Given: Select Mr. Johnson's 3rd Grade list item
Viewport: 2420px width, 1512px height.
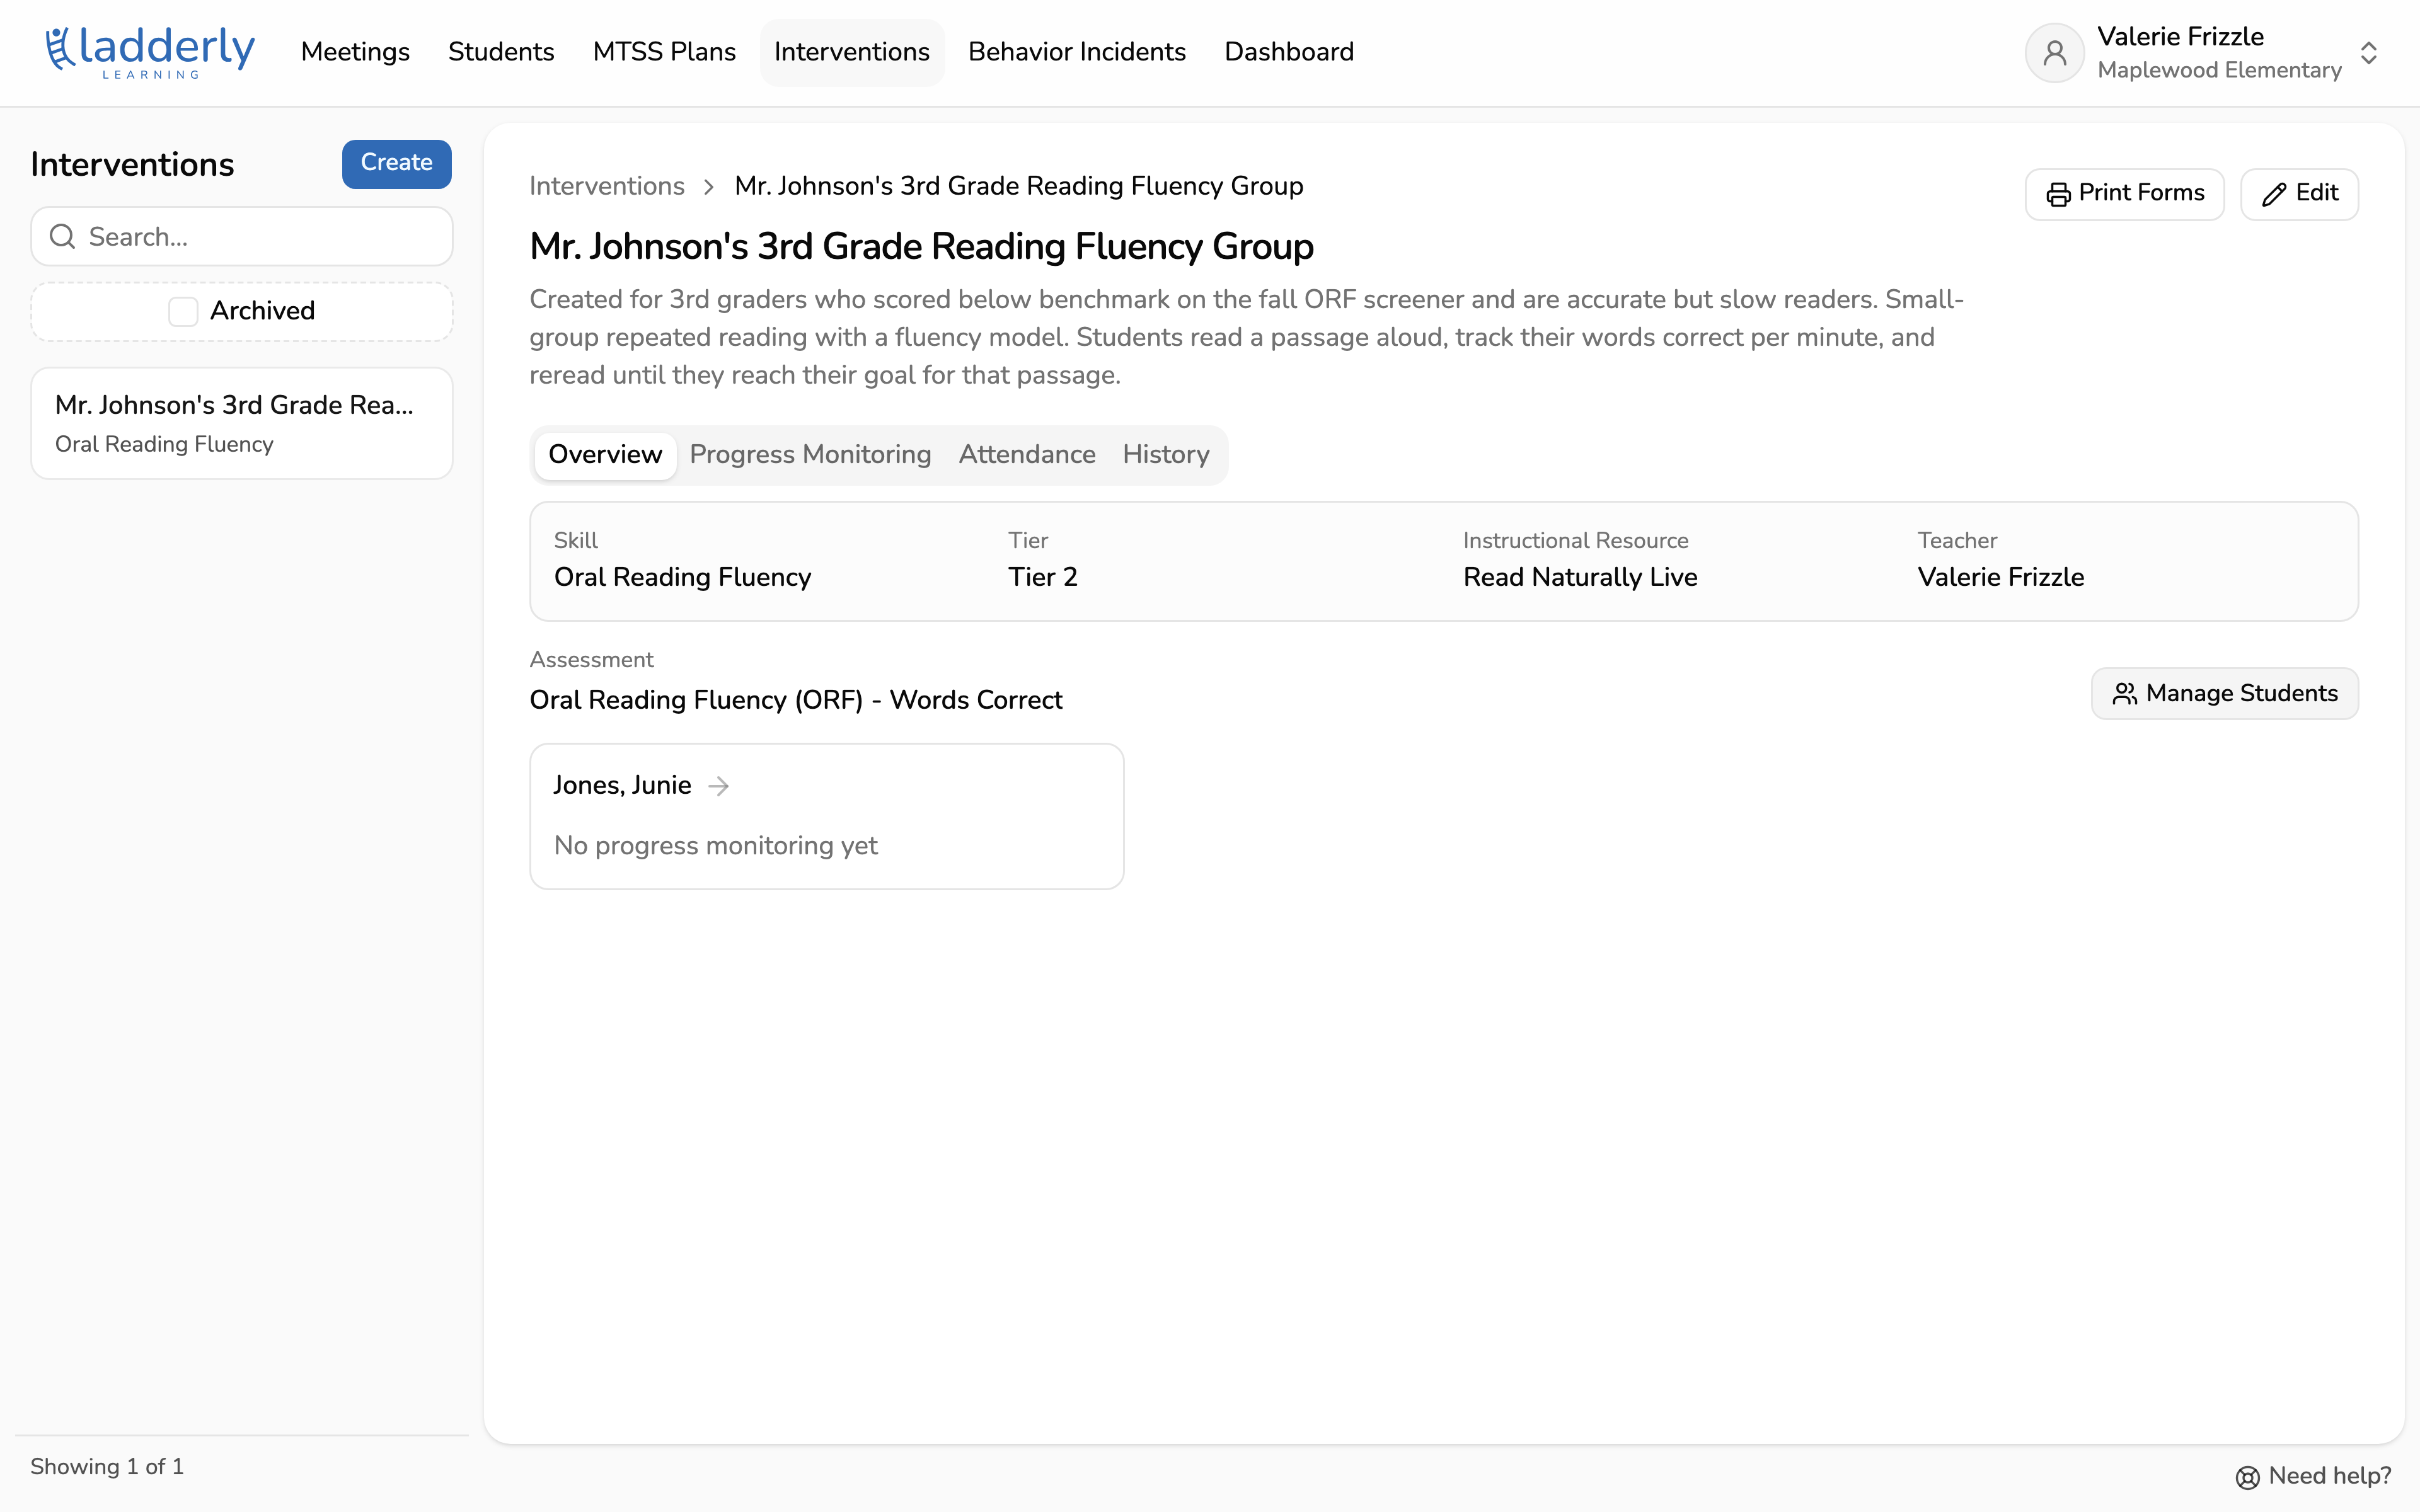Looking at the screenshot, I should click(242, 423).
